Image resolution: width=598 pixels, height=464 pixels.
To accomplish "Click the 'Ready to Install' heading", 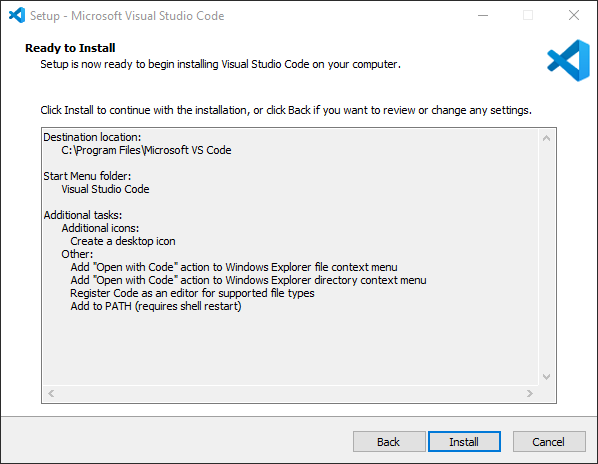I will (70, 48).
